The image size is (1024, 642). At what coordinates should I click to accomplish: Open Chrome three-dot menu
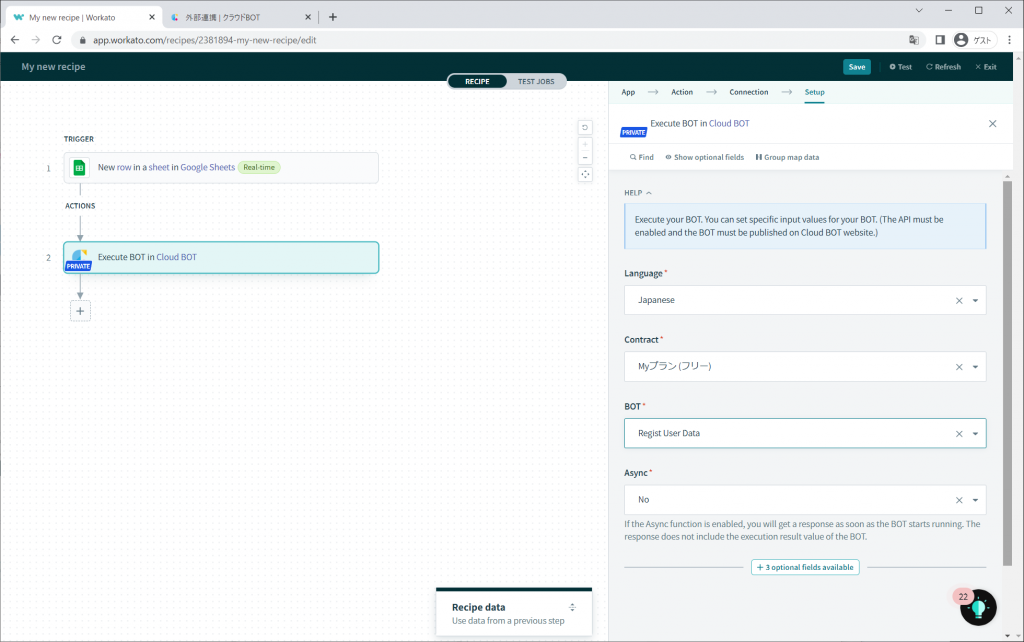(1010, 40)
